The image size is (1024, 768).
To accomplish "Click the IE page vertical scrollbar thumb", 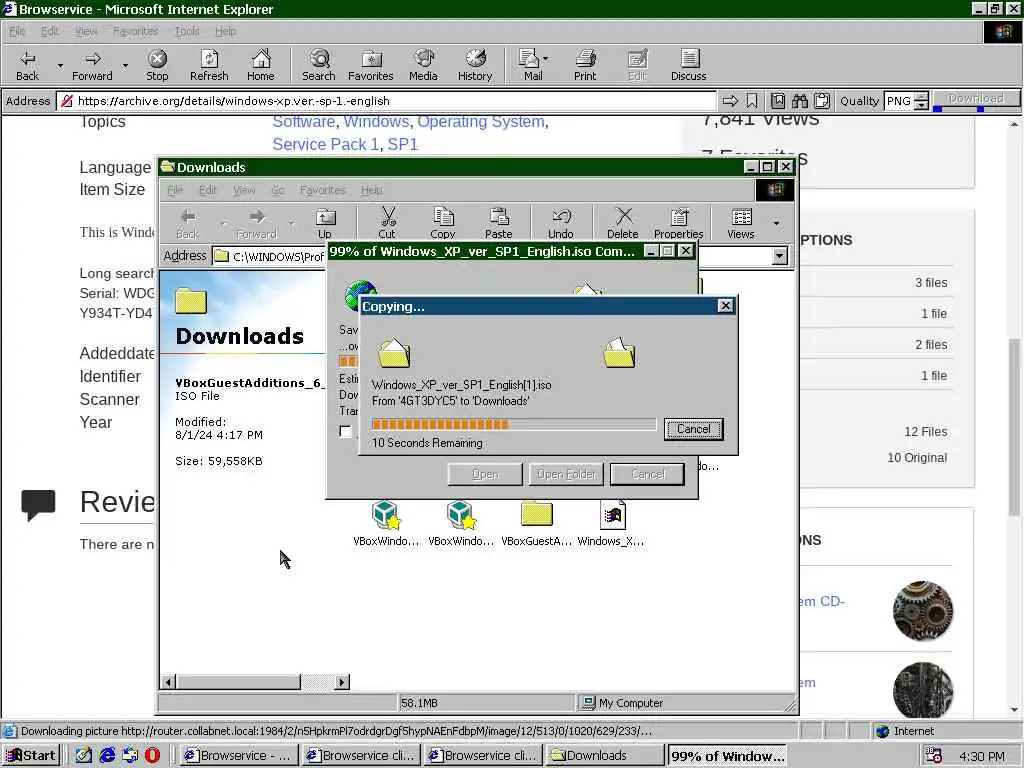I will click(1014, 428).
